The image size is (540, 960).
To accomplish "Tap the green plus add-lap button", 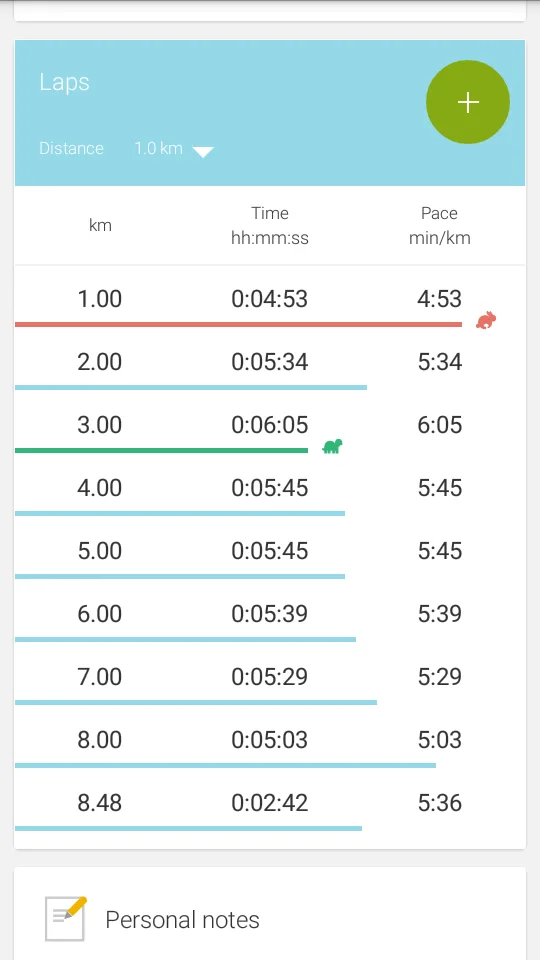I will pyautogui.click(x=468, y=102).
